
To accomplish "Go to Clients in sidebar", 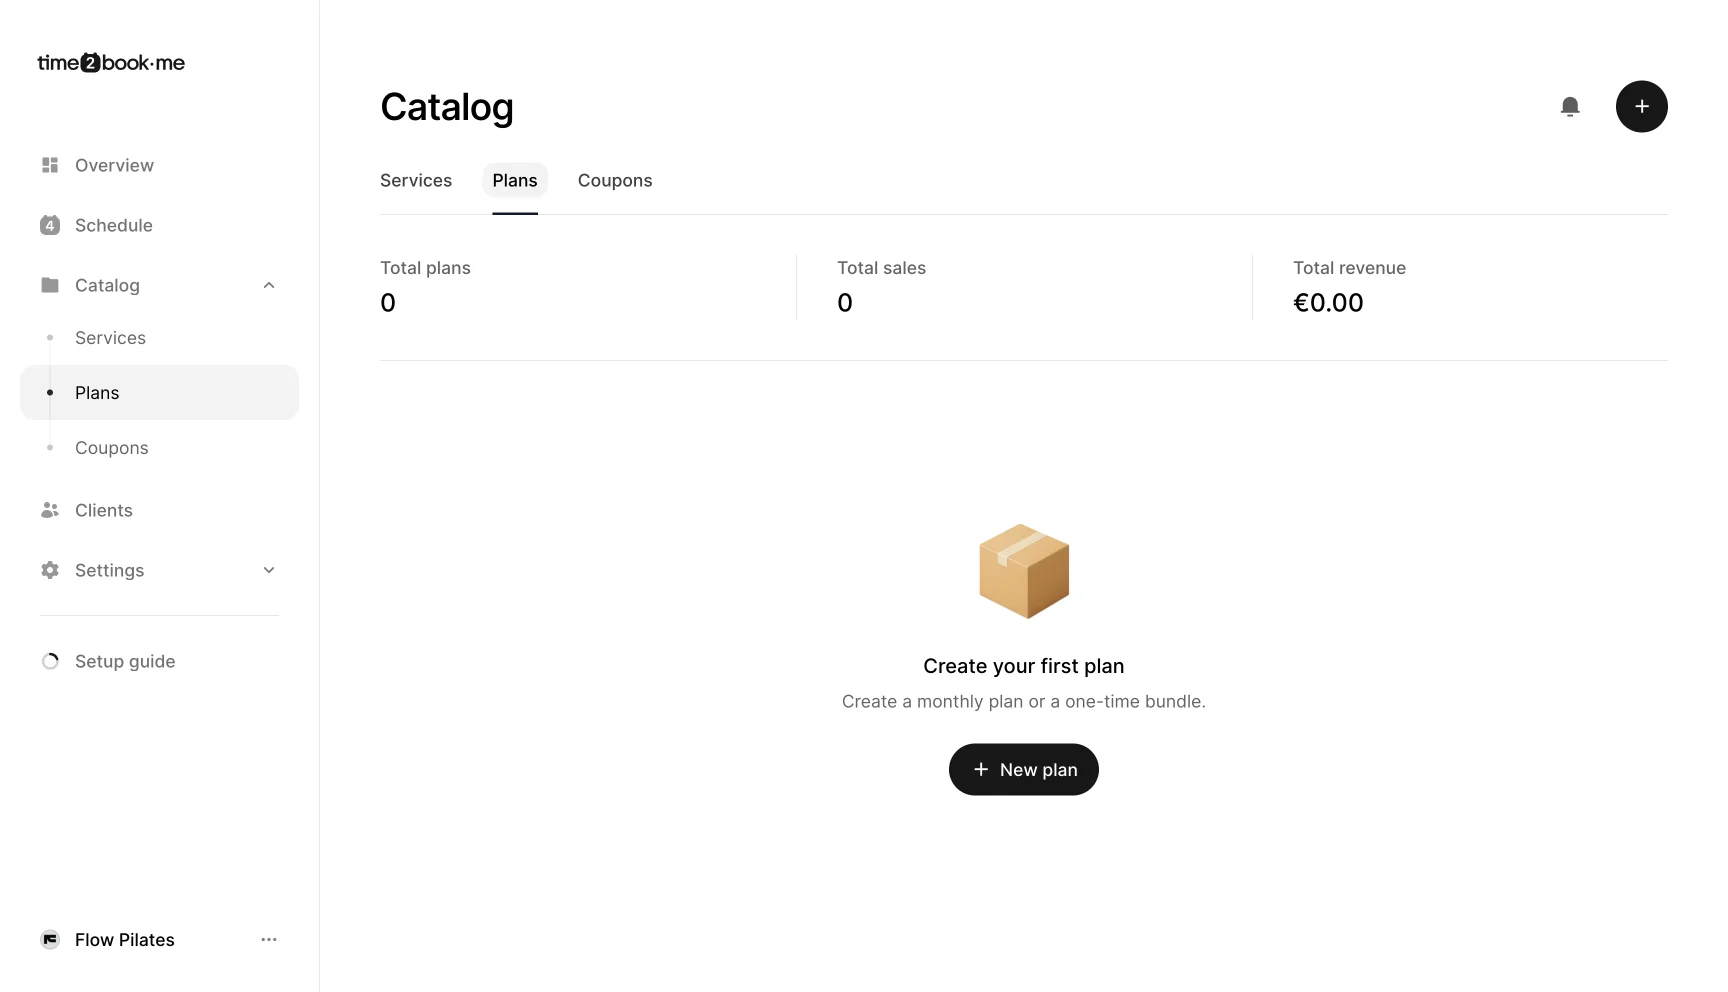I will tap(103, 510).
